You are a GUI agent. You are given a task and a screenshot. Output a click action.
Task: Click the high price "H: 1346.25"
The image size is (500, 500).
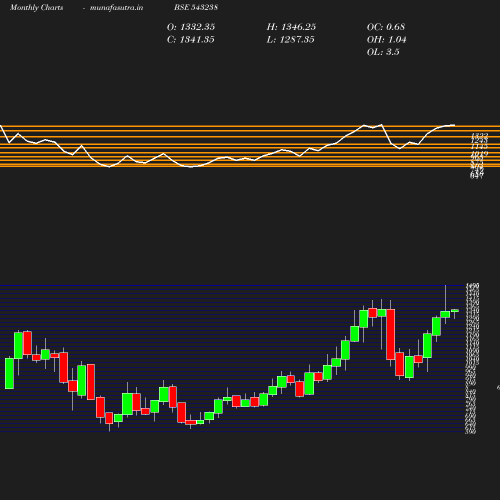coord(291,27)
